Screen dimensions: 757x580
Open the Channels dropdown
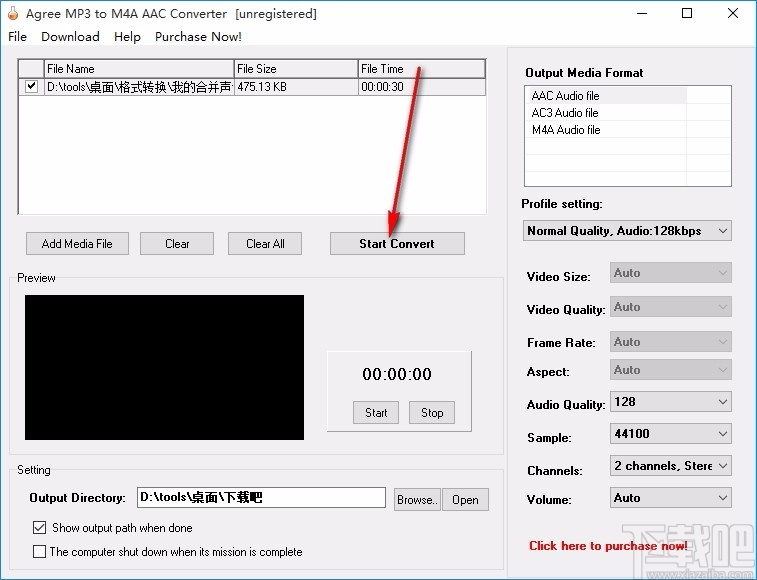click(x=671, y=466)
